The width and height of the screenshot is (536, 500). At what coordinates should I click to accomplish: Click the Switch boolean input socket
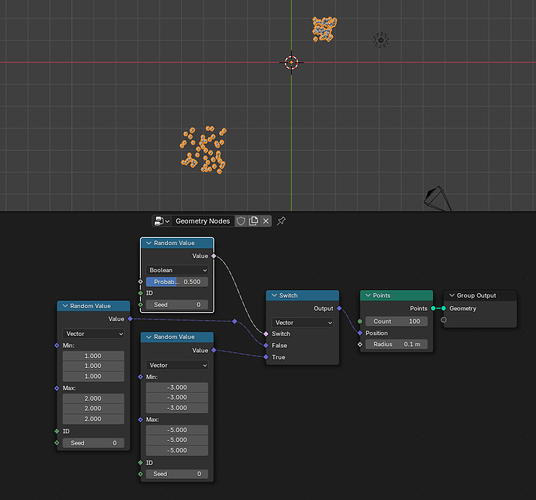click(x=266, y=334)
